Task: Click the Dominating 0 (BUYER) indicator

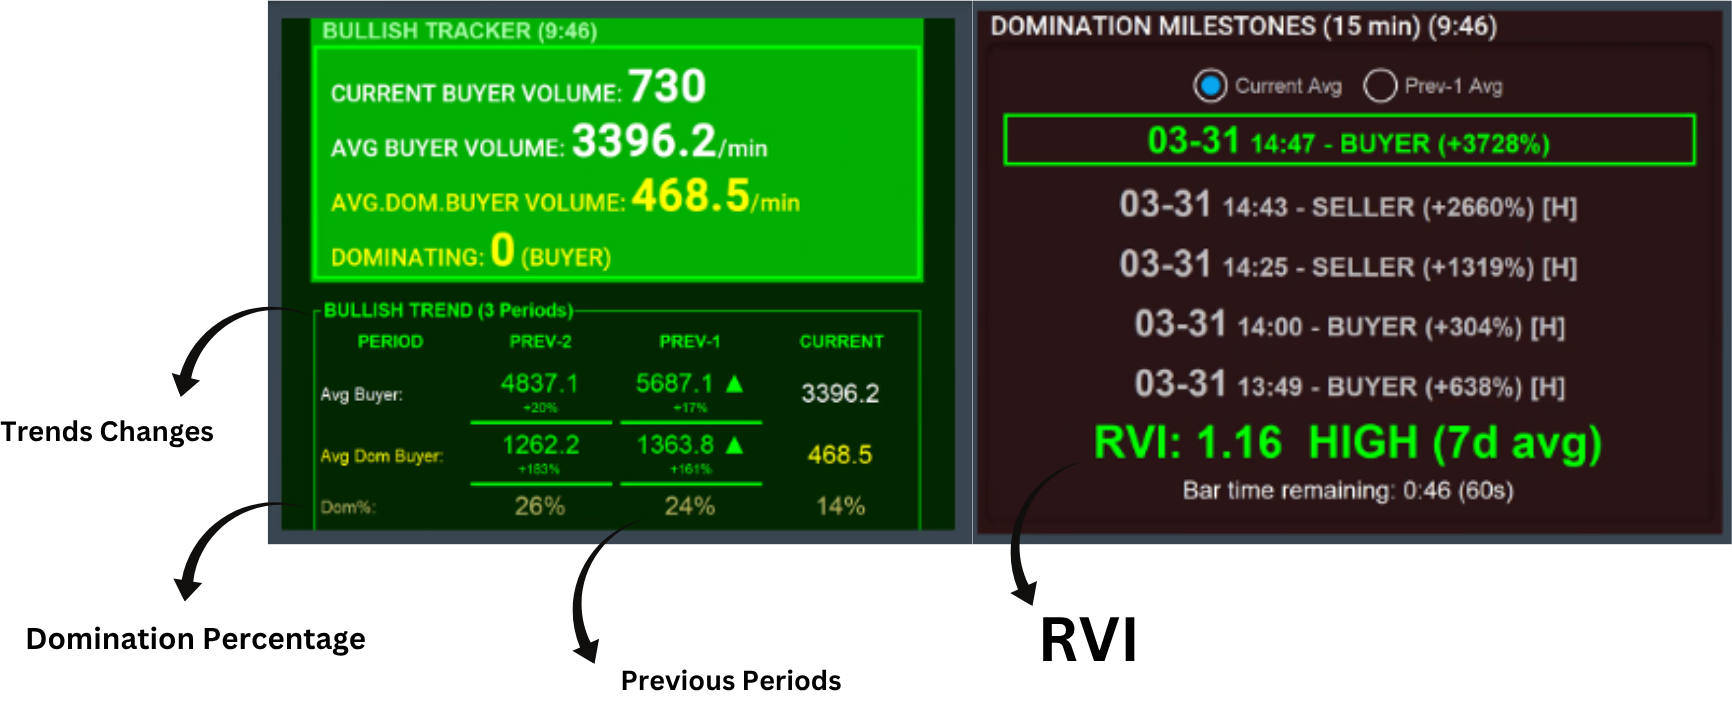Action: [502, 252]
